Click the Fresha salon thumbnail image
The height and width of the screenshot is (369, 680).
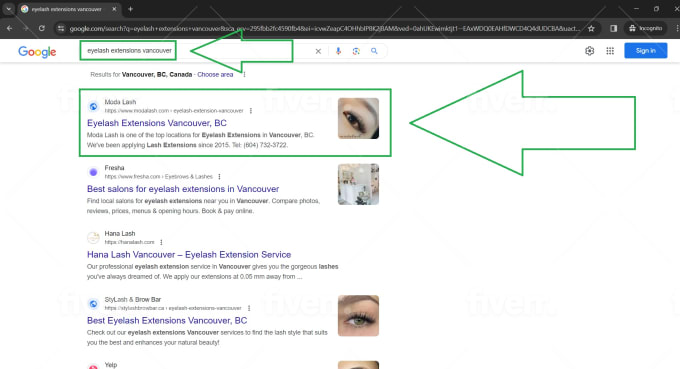click(x=358, y=184)
